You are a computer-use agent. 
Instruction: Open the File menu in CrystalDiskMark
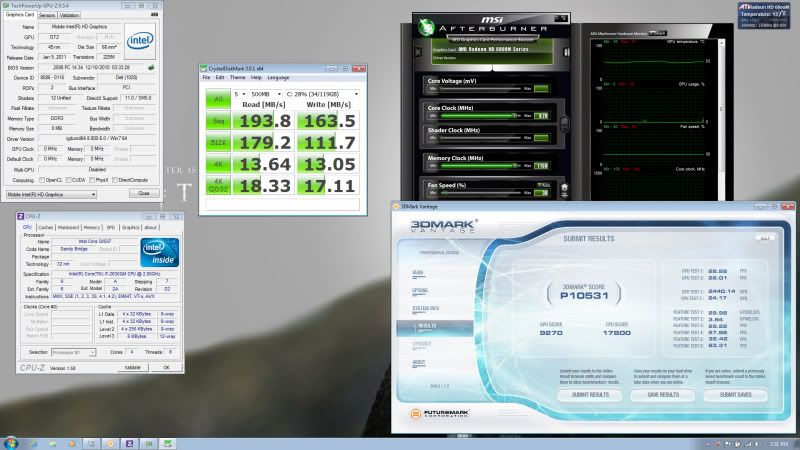pos(206,78)
